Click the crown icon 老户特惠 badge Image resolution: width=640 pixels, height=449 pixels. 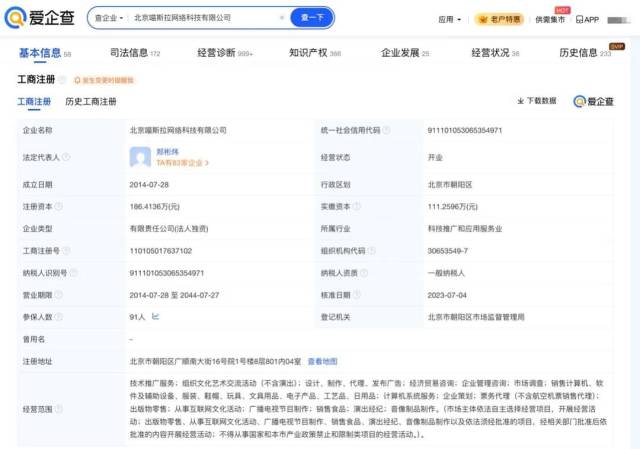[x=499, y=19]
